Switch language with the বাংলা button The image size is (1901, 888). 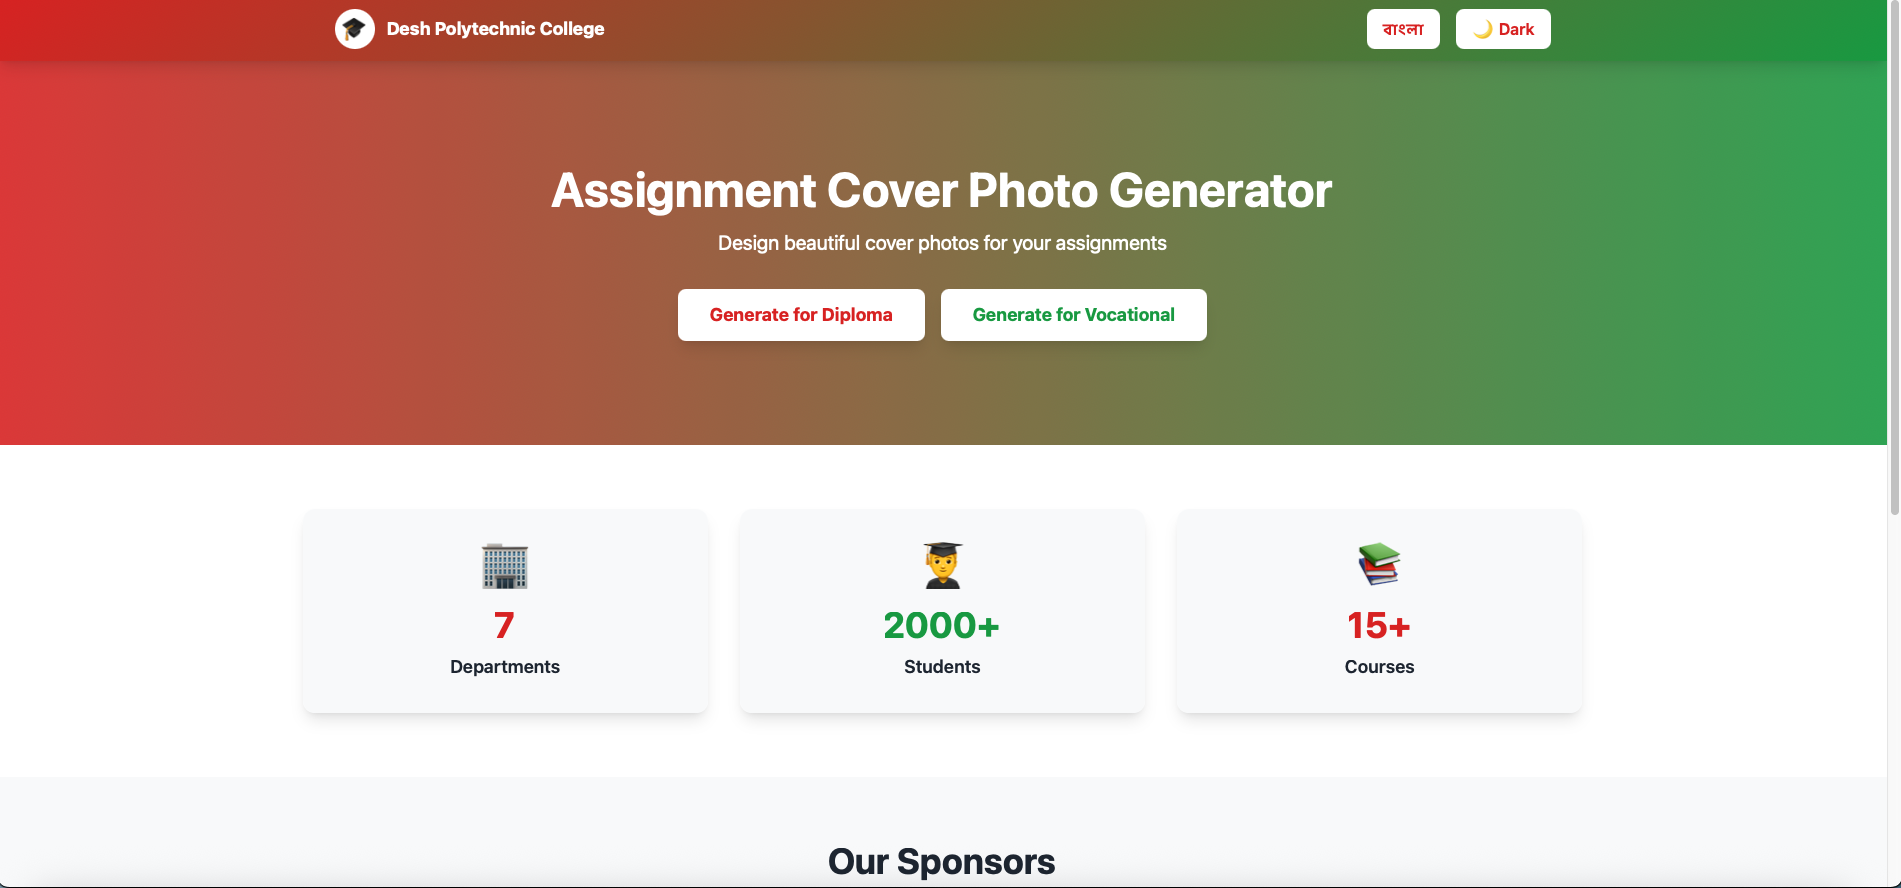[1403, 29]
